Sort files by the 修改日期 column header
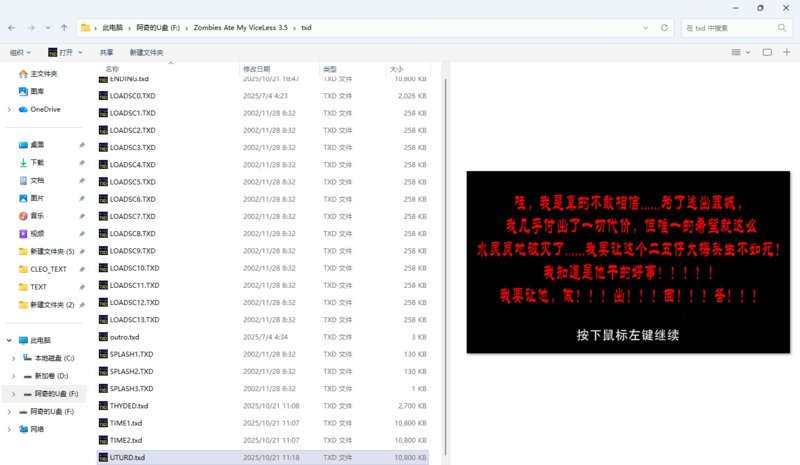Screen dimensions: 800x465 (x=257, y=69)
